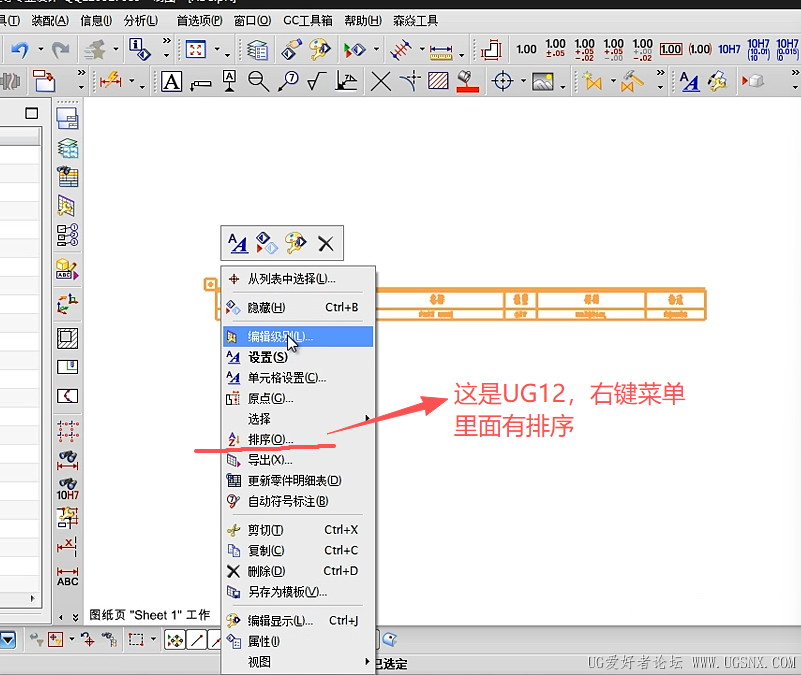Click the Redo arrow icon
801x675 pixels.
(60, 50)
